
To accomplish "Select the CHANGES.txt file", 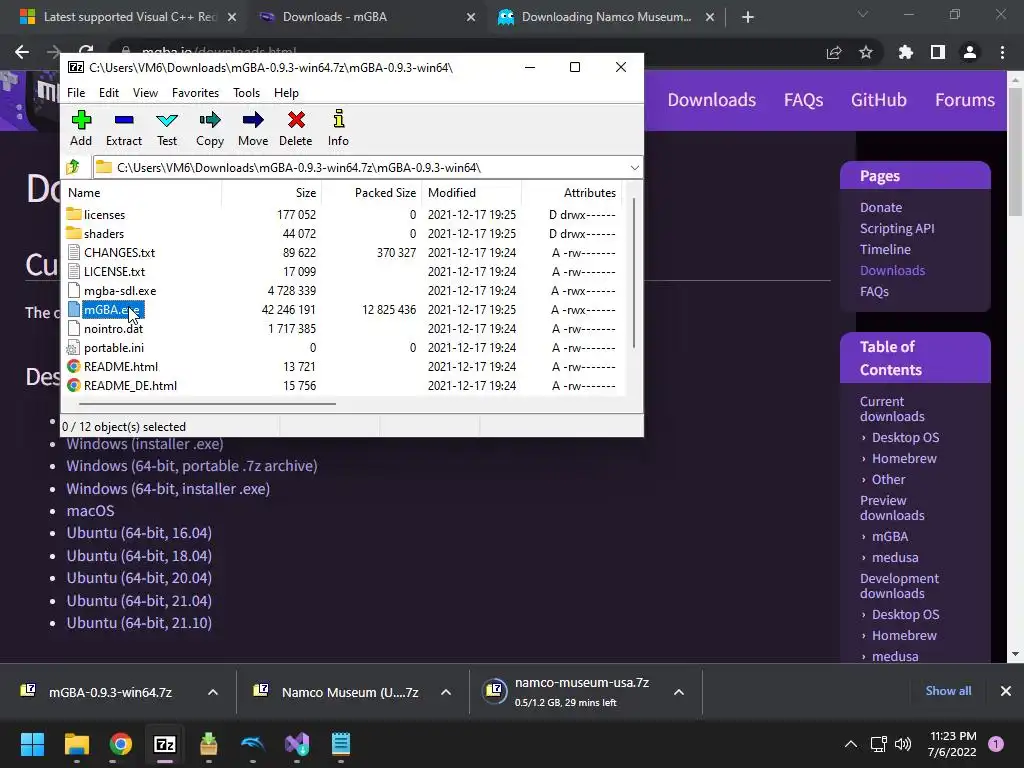I will (344, 253).
